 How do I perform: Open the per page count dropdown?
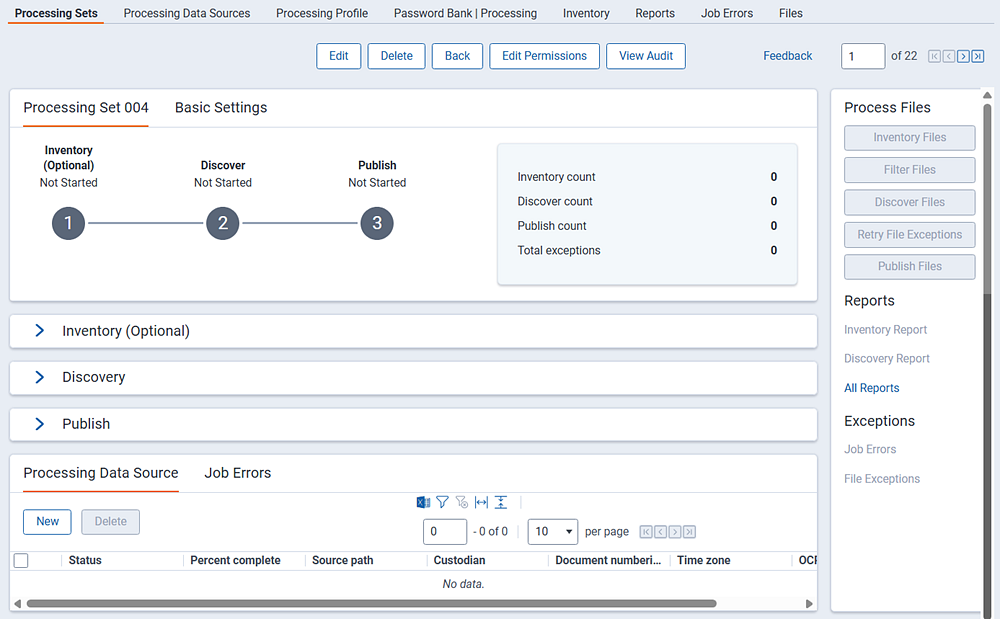click(552, 531)
